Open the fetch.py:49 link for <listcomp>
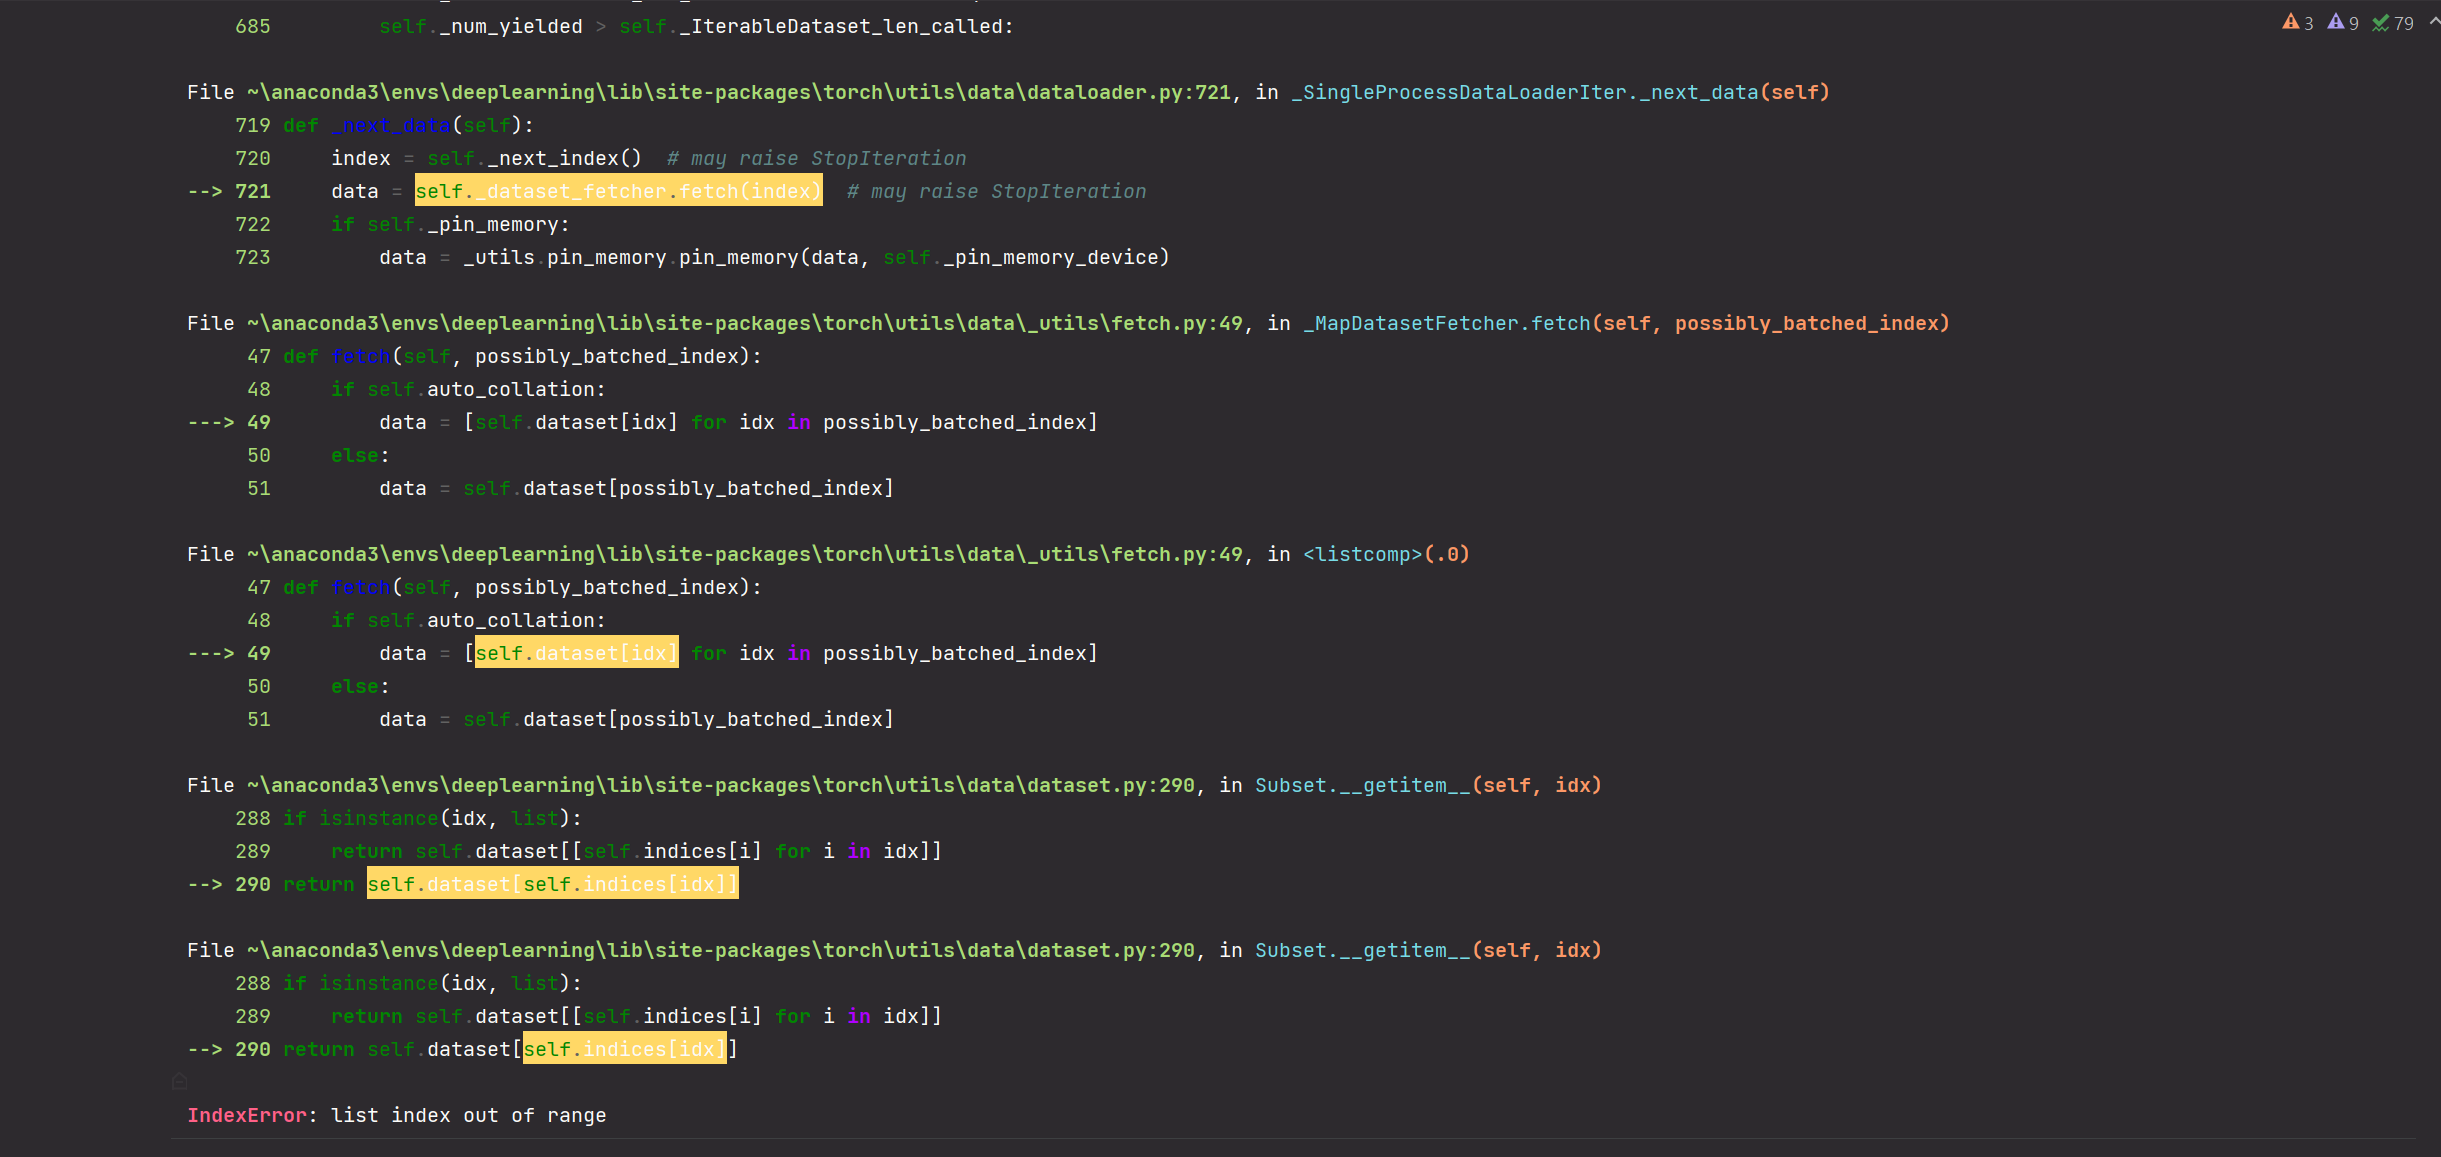Image resolution: width=2441 pixels, height=1157 pixels. (x=745, y=554)
